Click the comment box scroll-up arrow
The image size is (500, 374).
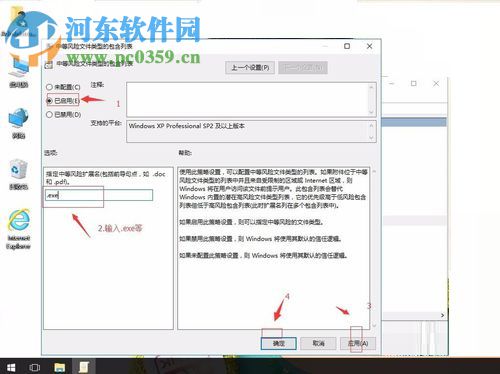coord(371,87)
